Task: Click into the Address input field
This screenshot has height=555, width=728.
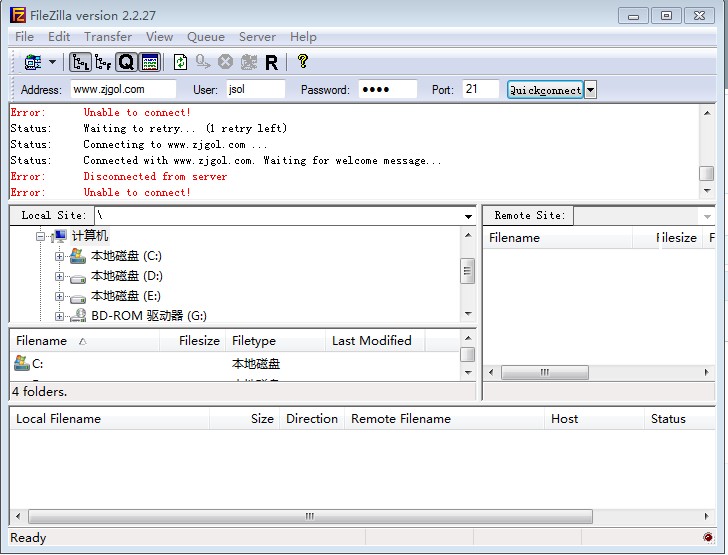Action: click(x=122, y=90)
